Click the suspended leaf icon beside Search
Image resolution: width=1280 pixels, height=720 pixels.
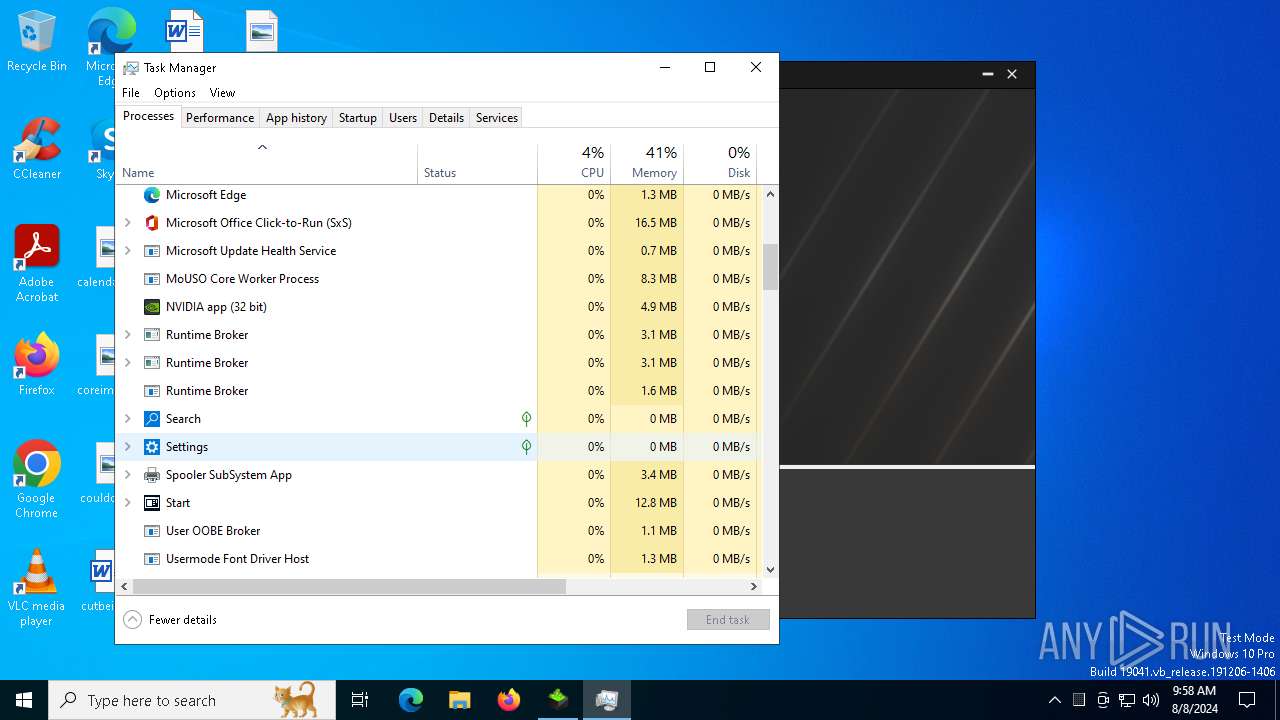point(526,419)
